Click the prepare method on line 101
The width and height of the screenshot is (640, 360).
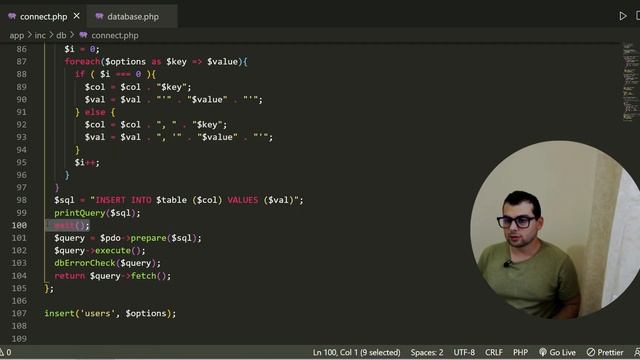tap(149, 238)
